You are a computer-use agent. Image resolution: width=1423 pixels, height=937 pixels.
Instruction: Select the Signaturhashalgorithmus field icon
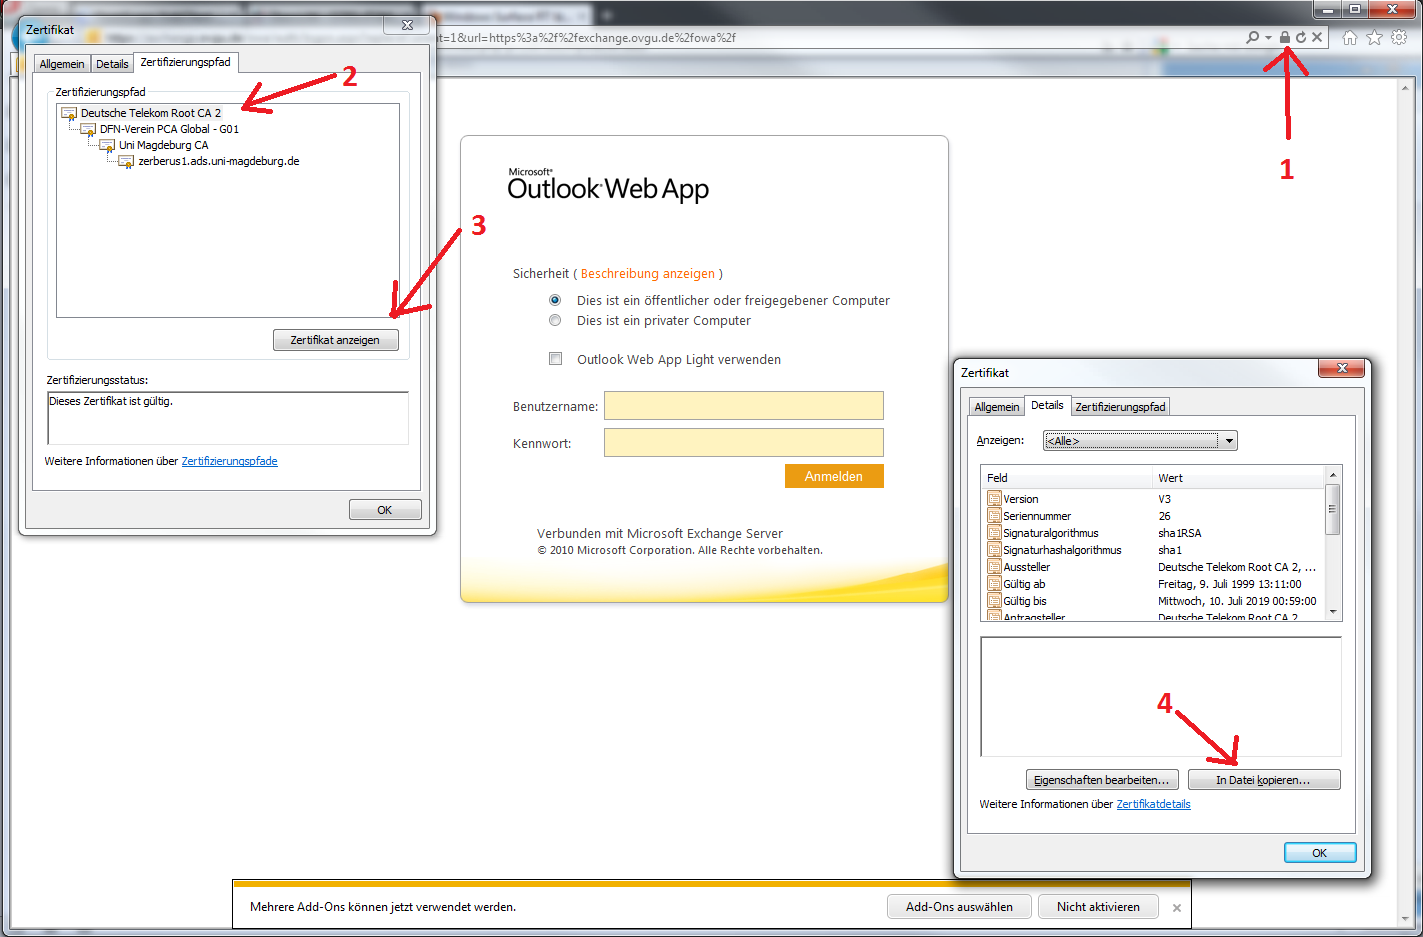tap(994, 550)
